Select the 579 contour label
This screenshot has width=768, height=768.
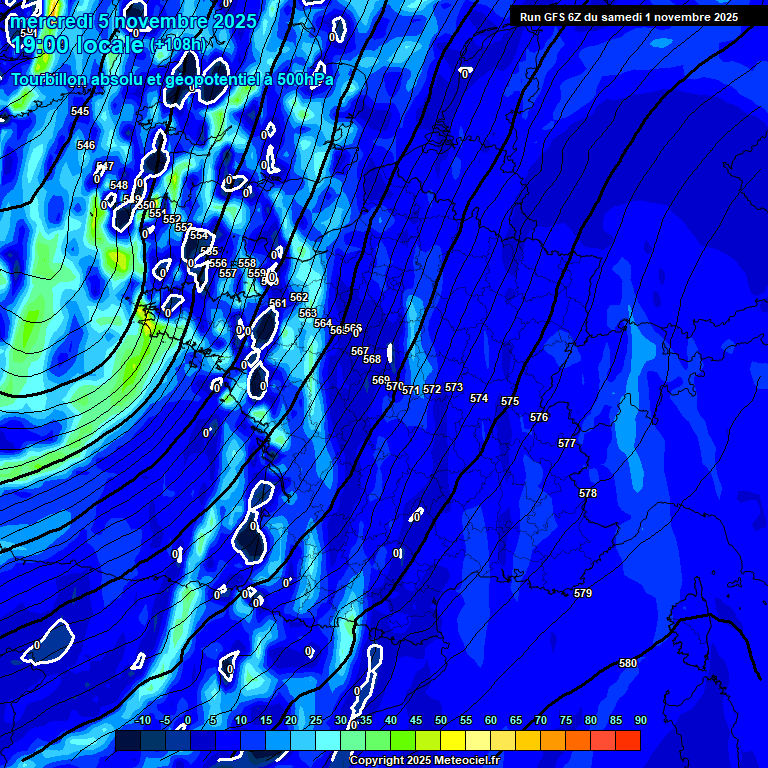(583, 593)
